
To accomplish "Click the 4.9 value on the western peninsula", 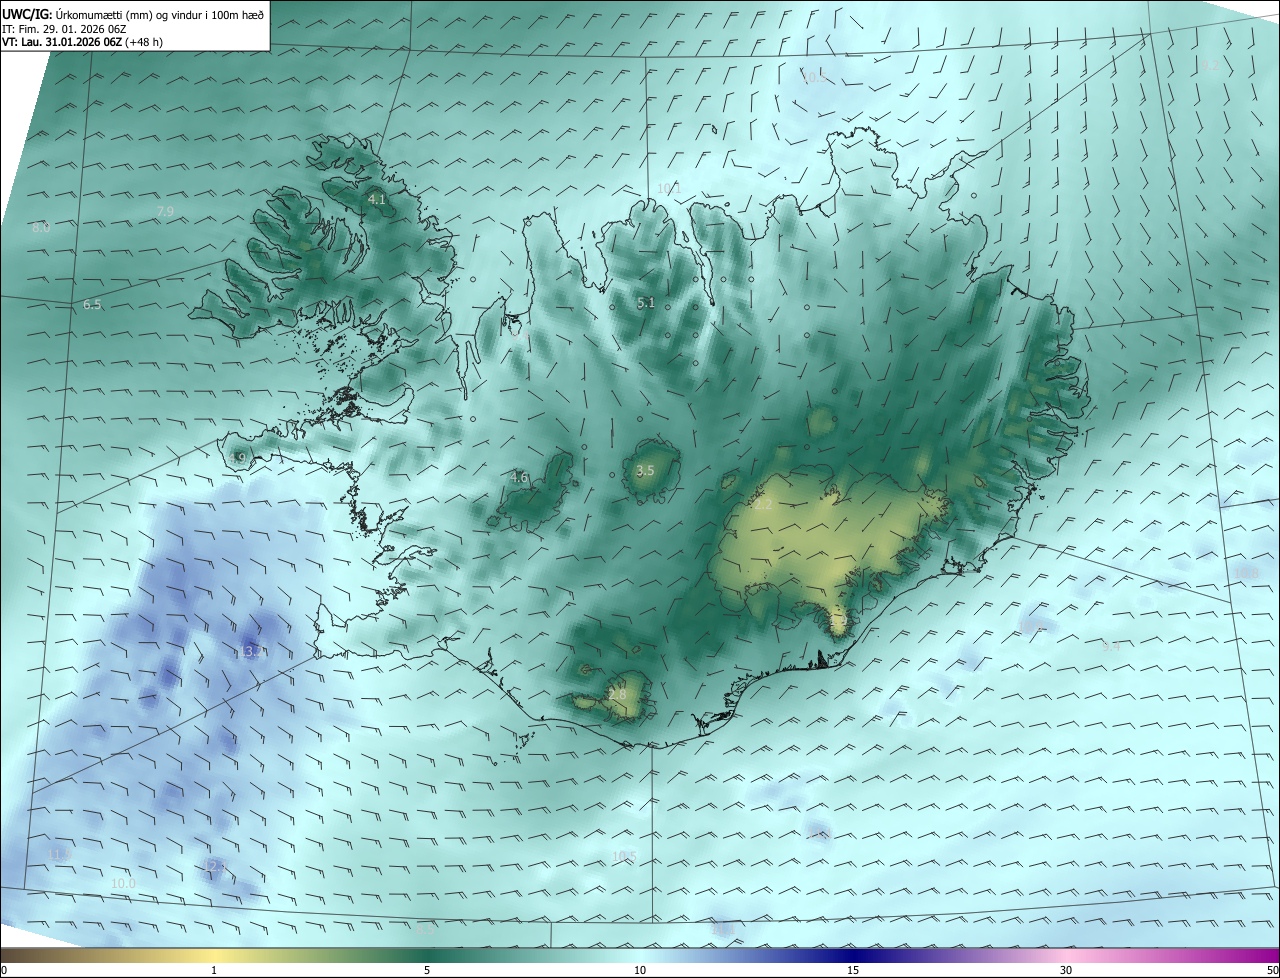I will pos(238,458).
